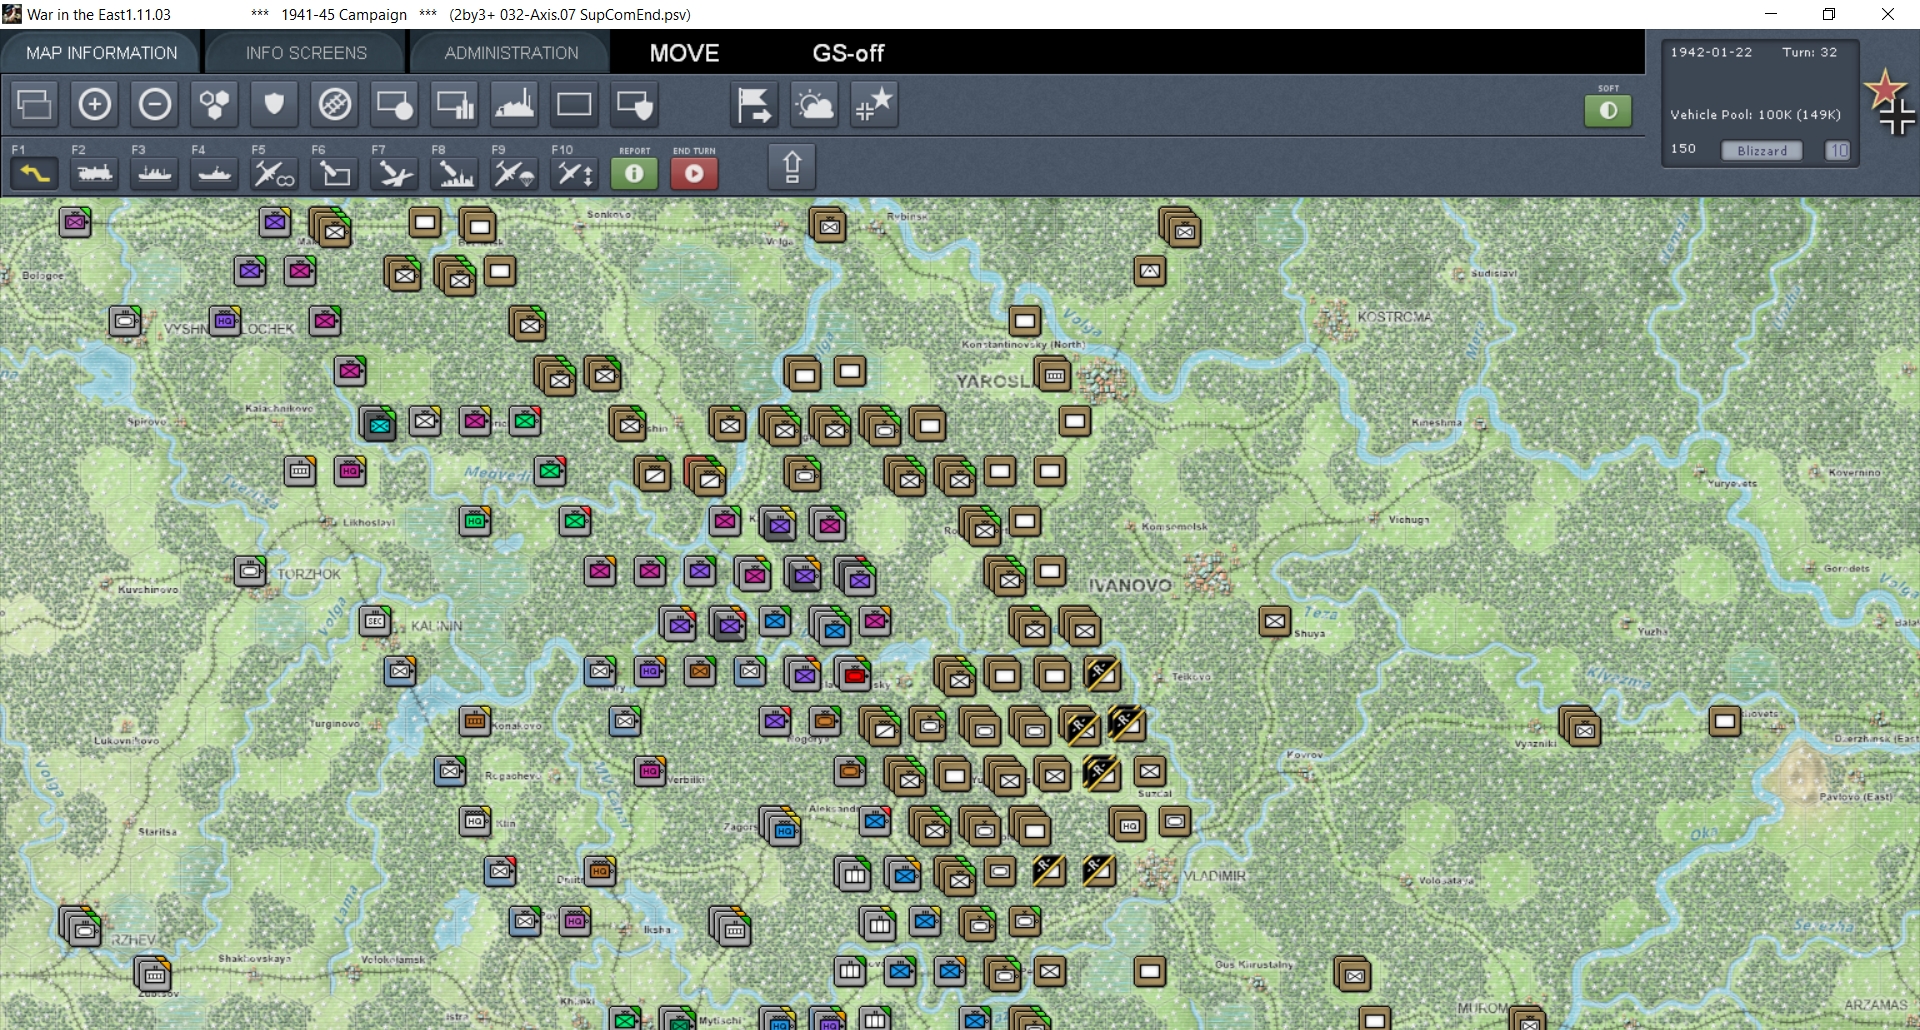
Task: Select the unit counter at Shuya
Action: tap(1275, 621)
